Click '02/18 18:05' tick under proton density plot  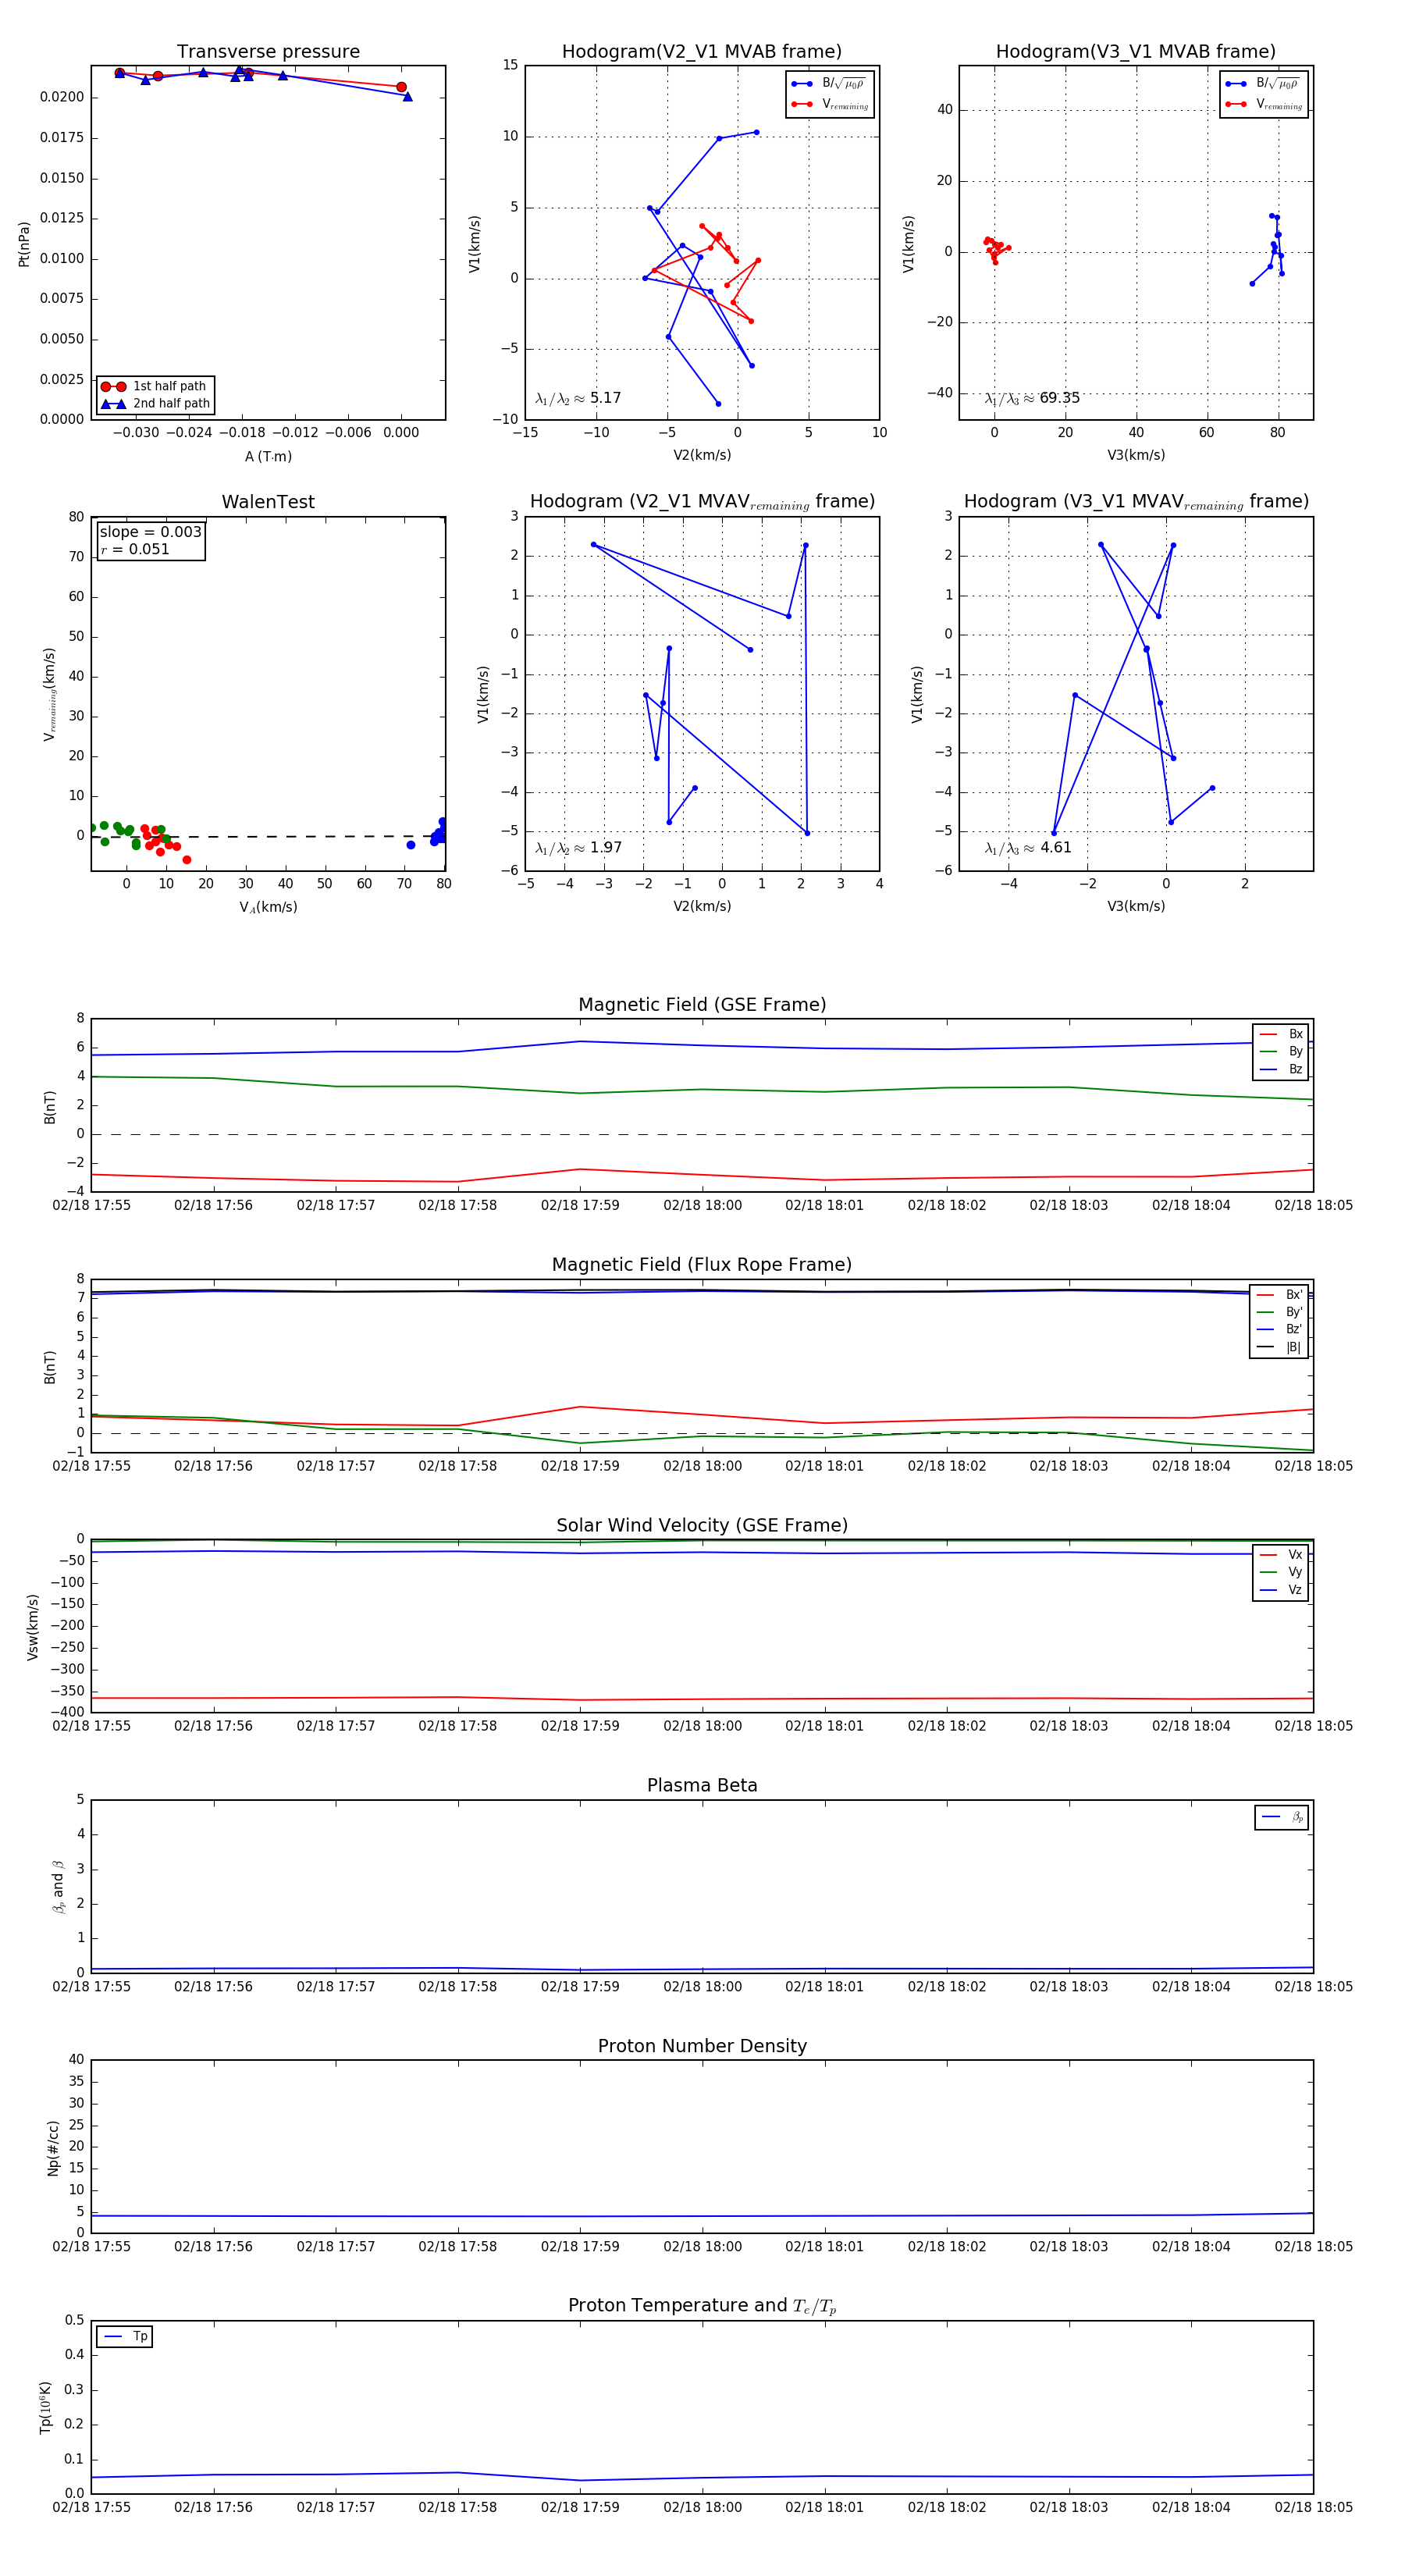coord(1313,2246)
